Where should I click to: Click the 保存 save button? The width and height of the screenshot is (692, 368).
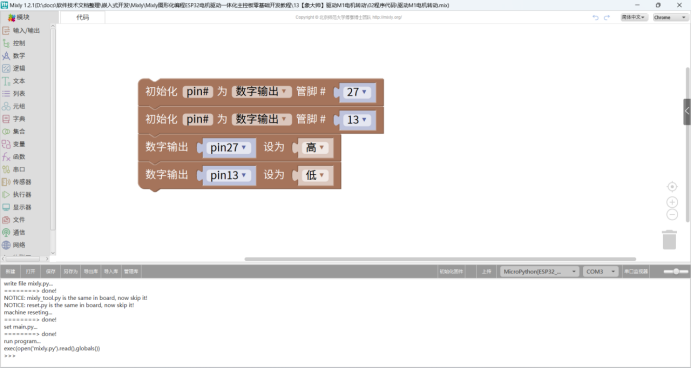pyautogui.click(x=51, y=271)
